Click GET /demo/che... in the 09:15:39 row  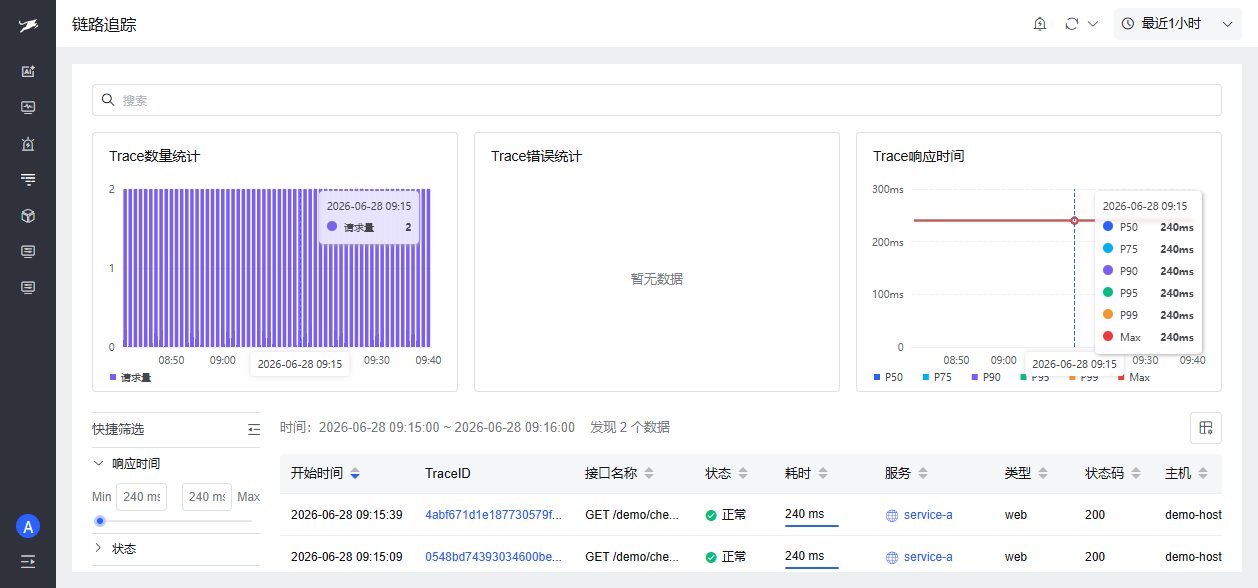[632, 515]
